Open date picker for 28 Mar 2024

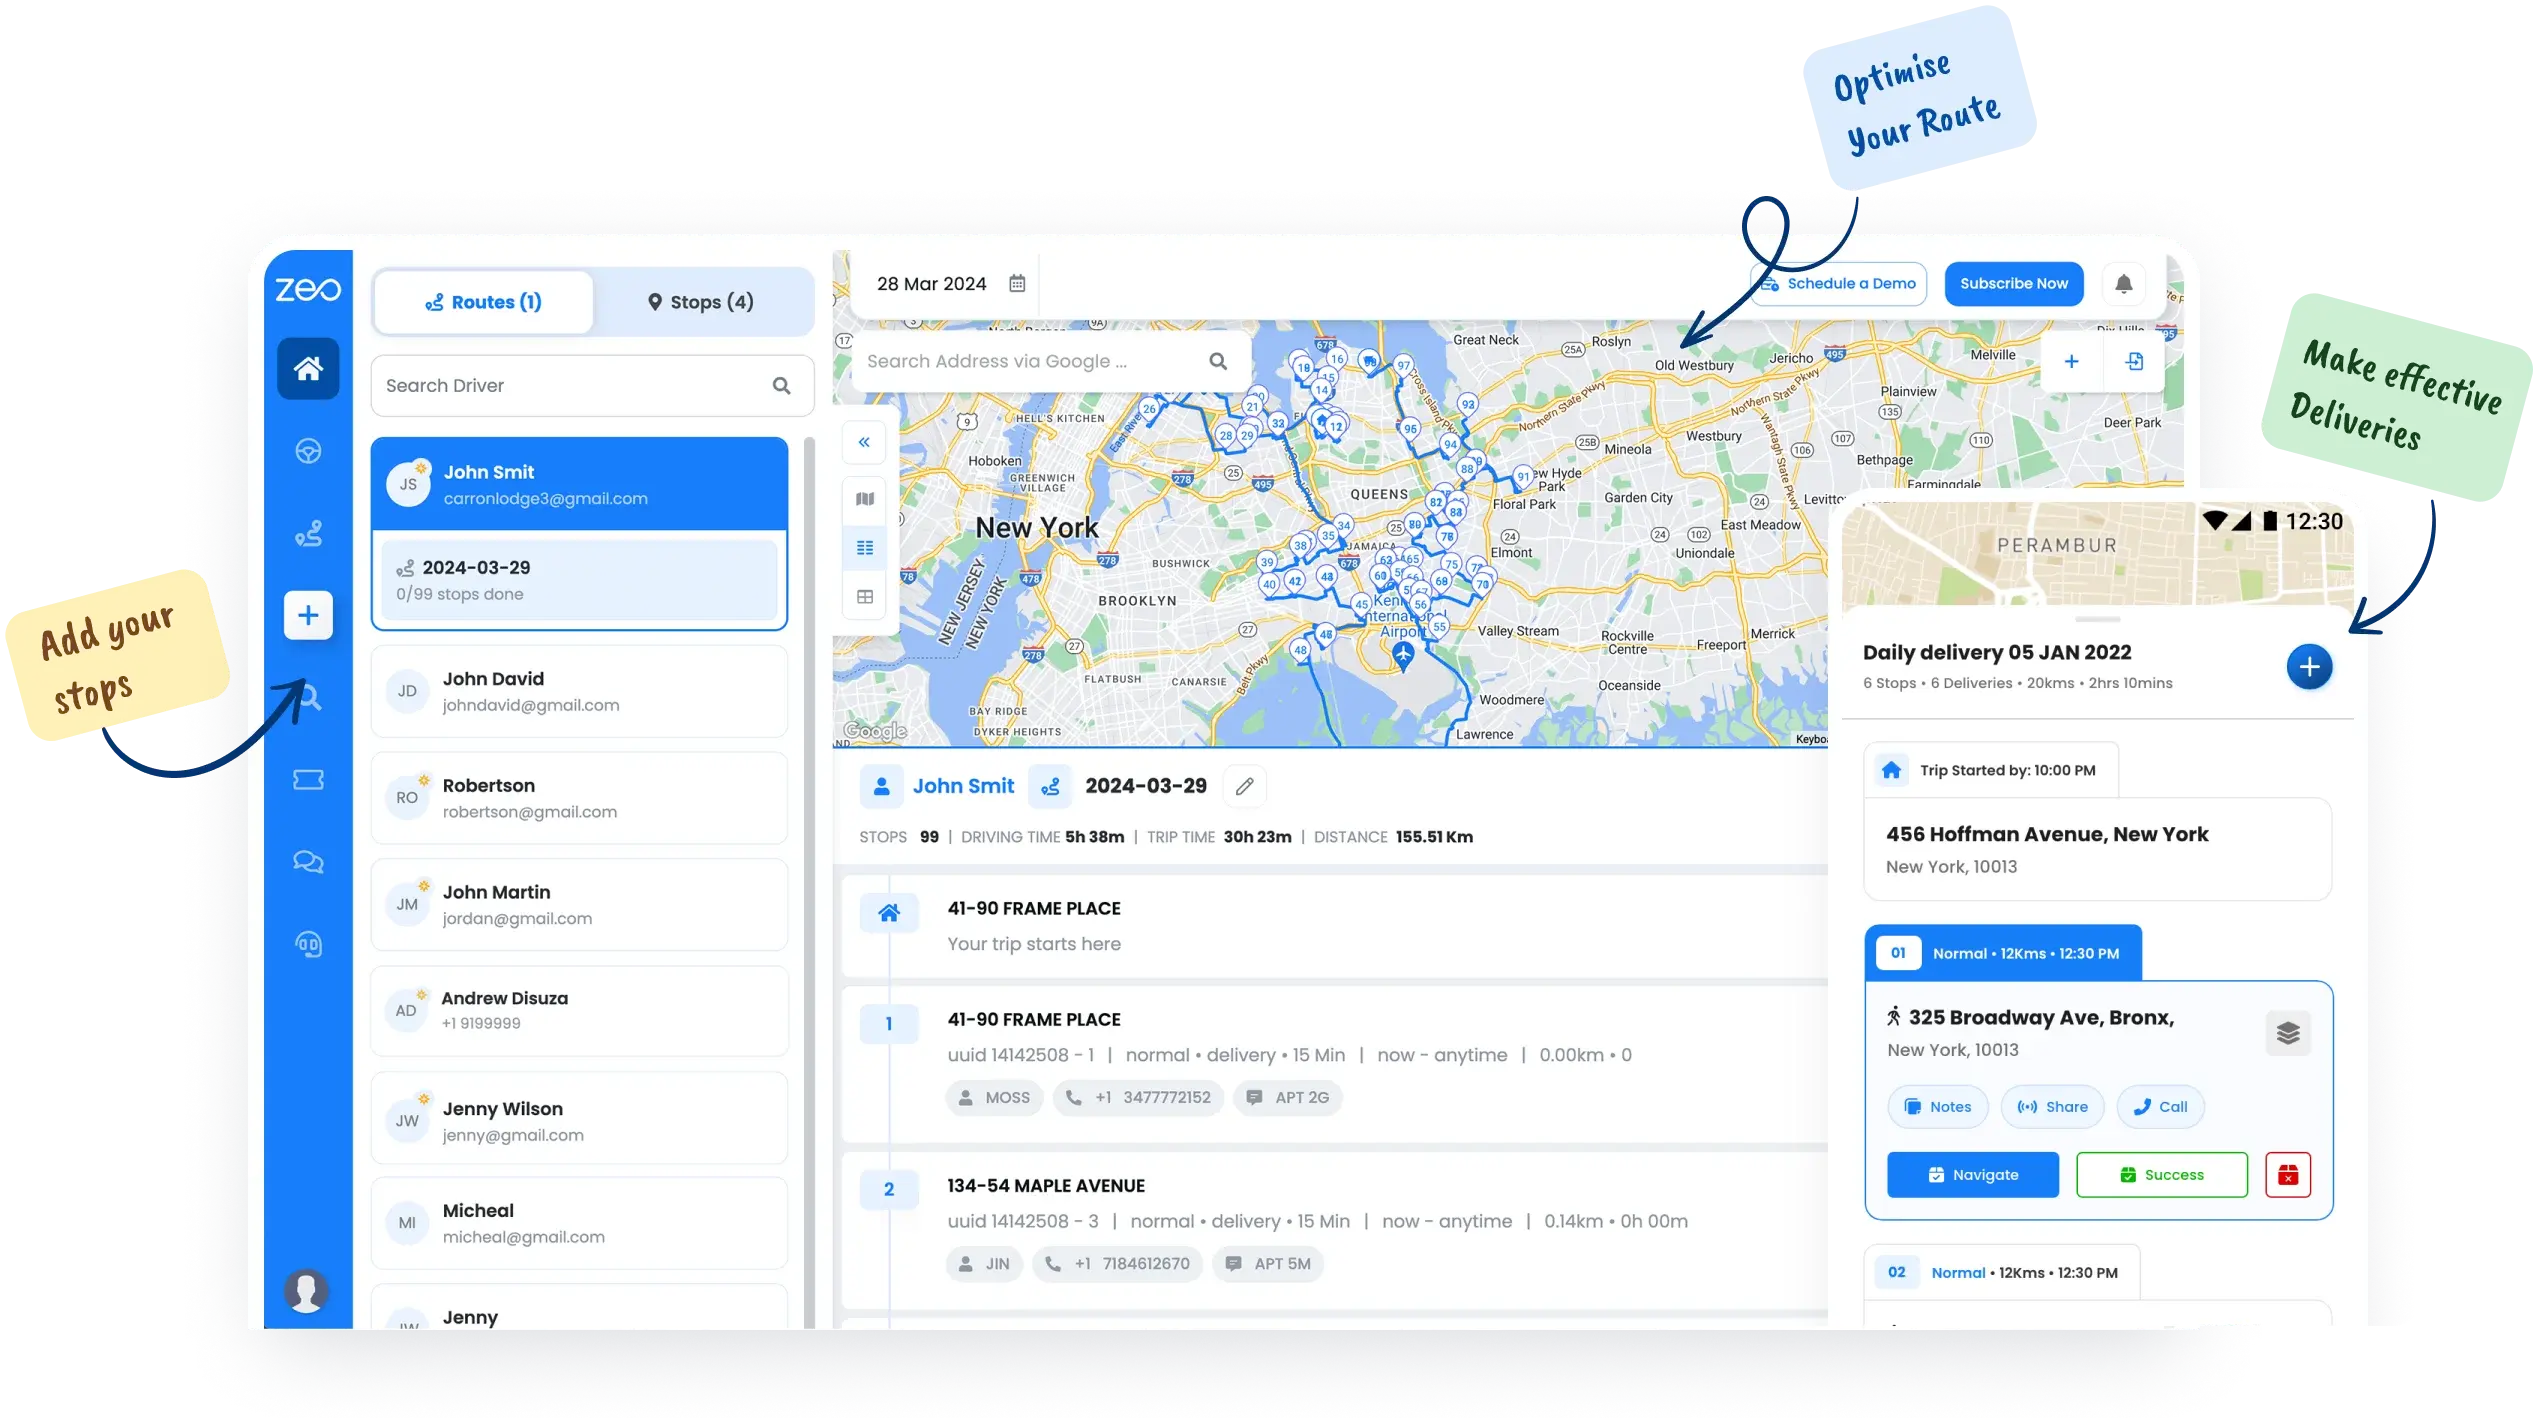pyautogui.click(x=1017, y=284)
